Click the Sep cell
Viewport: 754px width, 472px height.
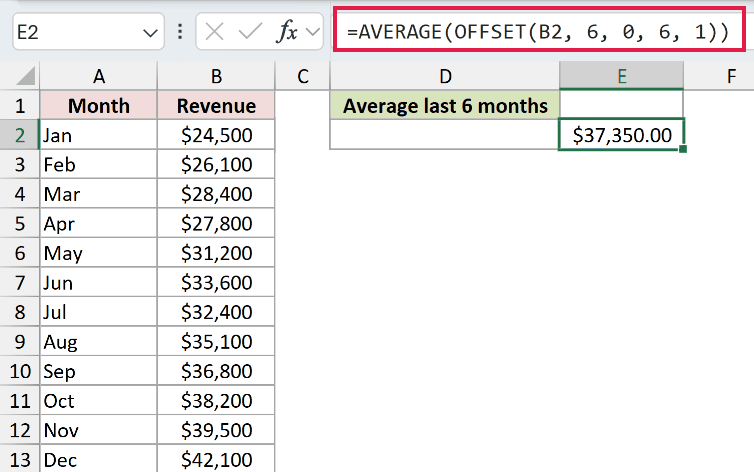click(99, 371)
